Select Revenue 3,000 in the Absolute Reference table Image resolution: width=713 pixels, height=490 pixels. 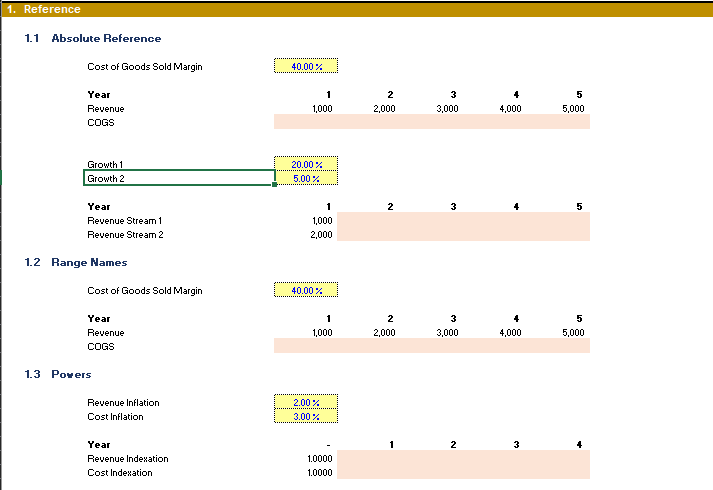447,108
